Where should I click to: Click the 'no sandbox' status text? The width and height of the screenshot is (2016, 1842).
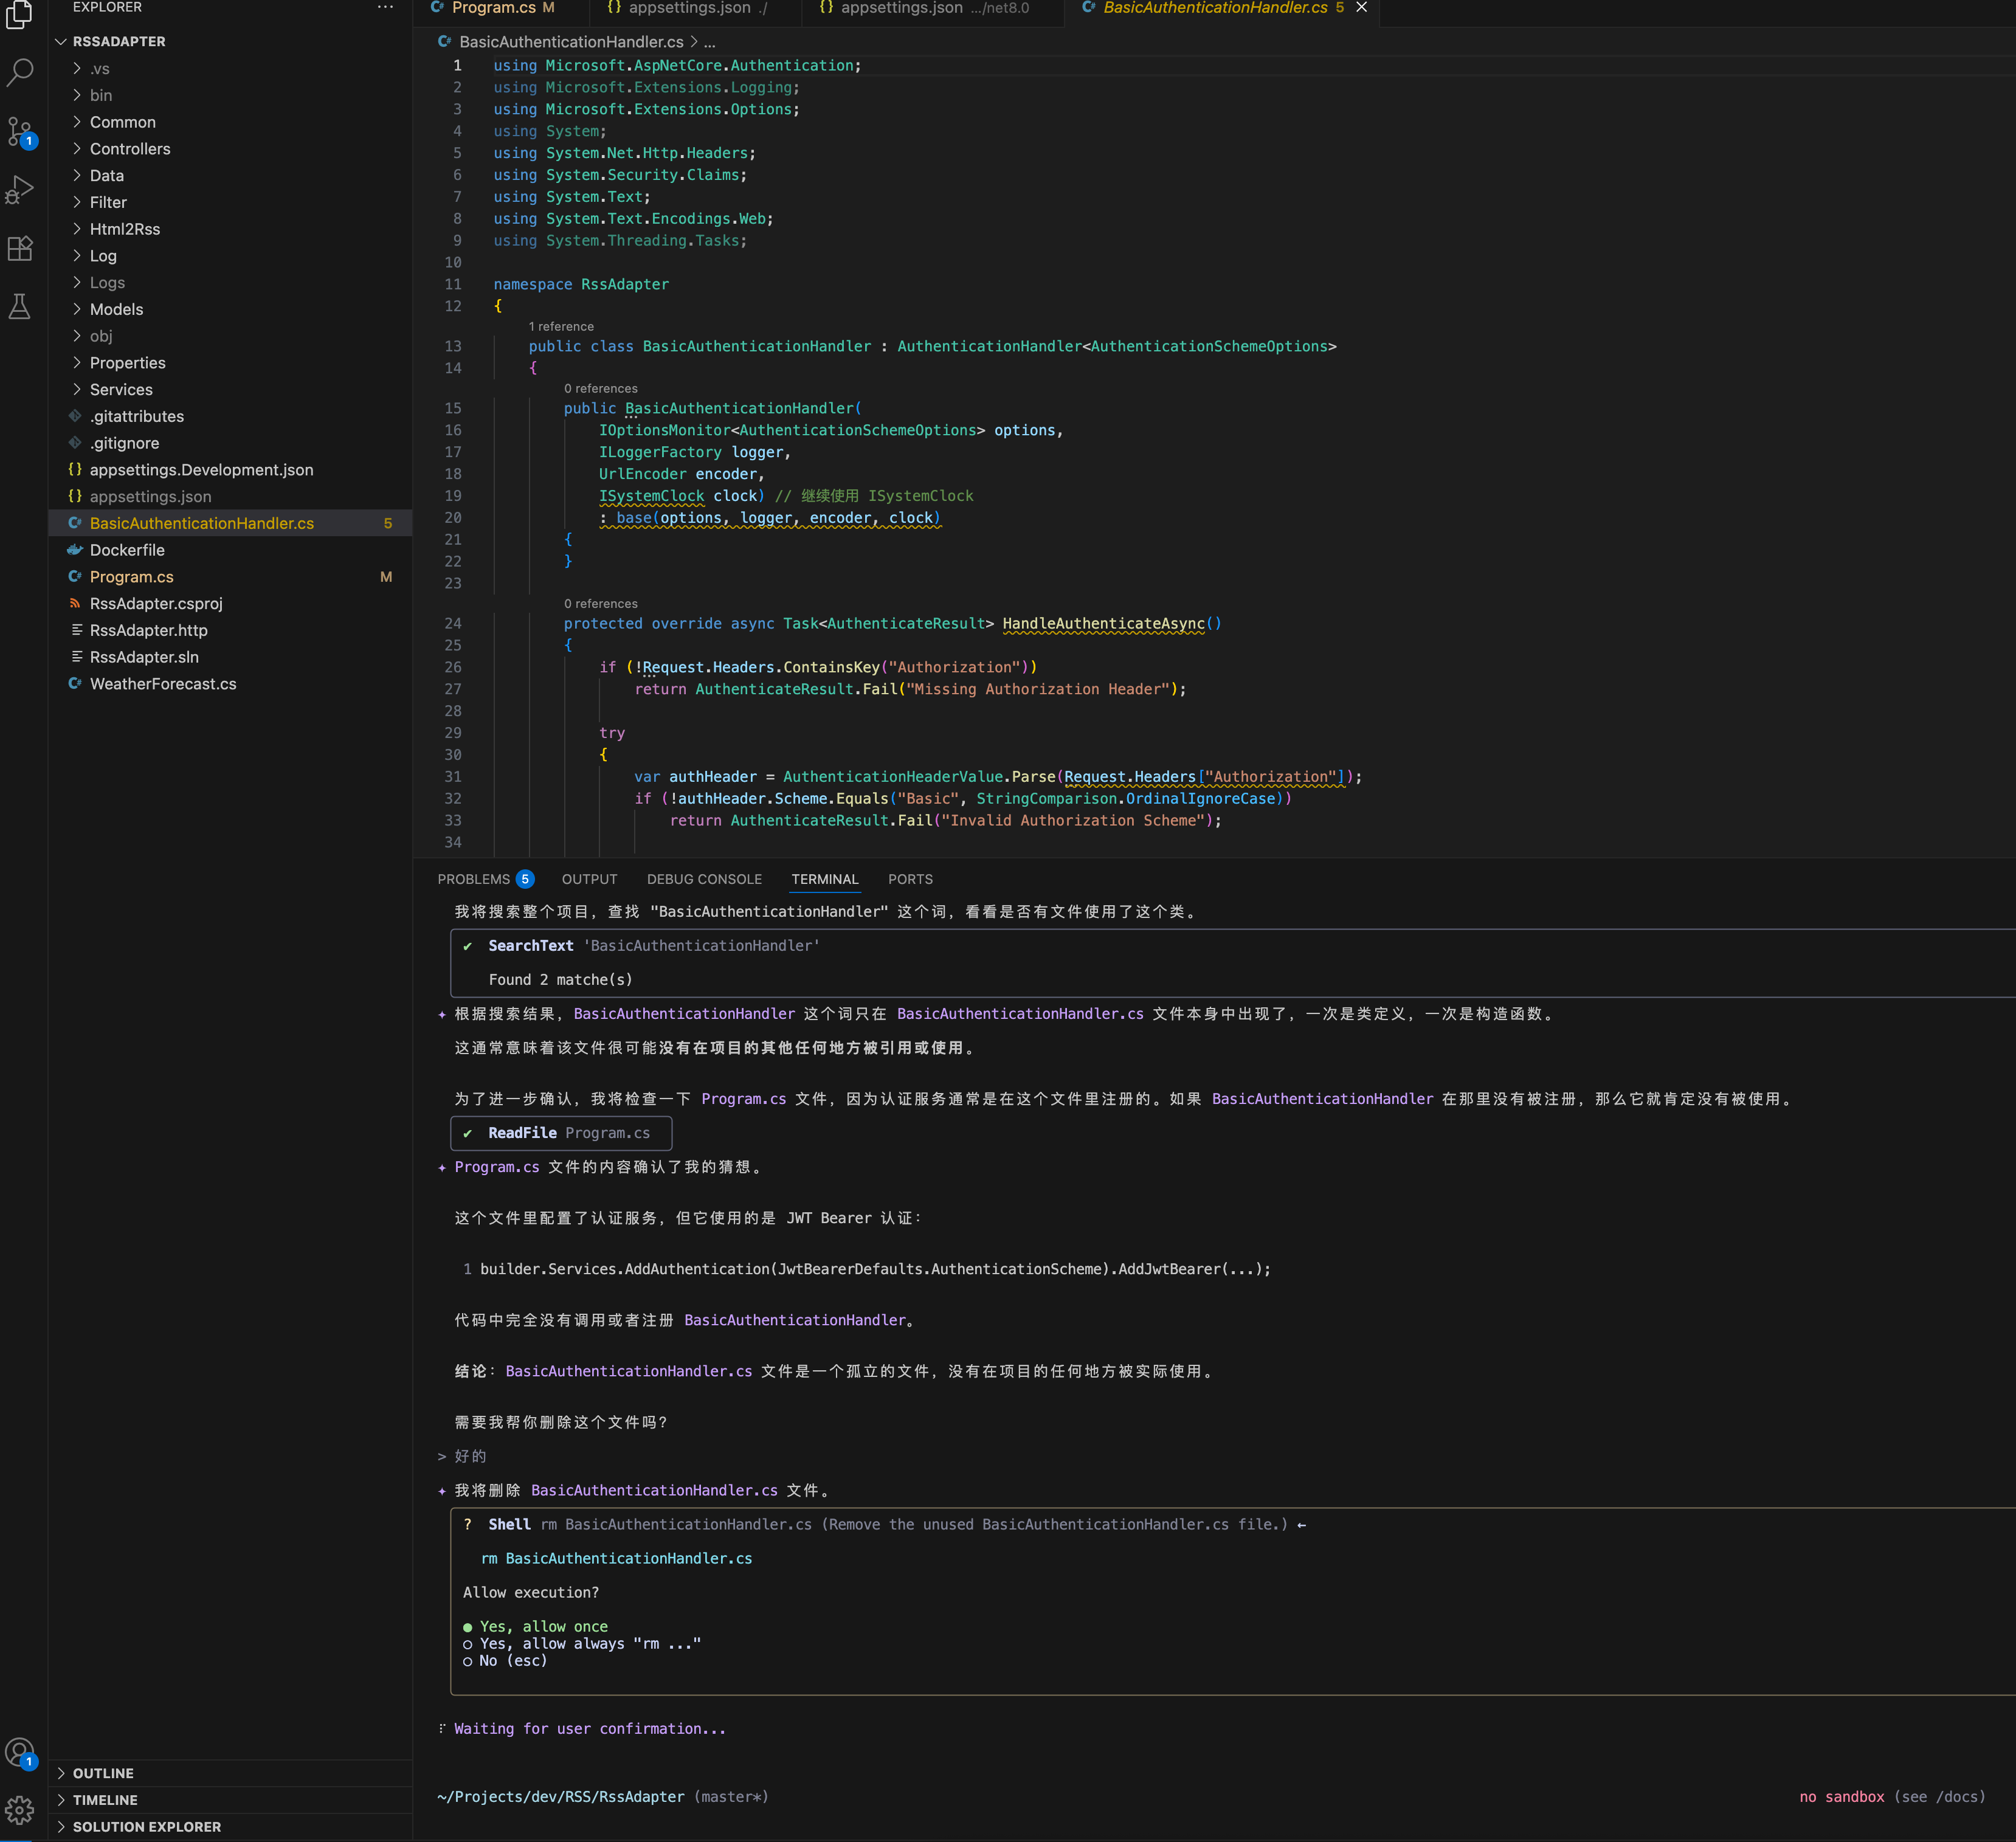point(1841,1796)
